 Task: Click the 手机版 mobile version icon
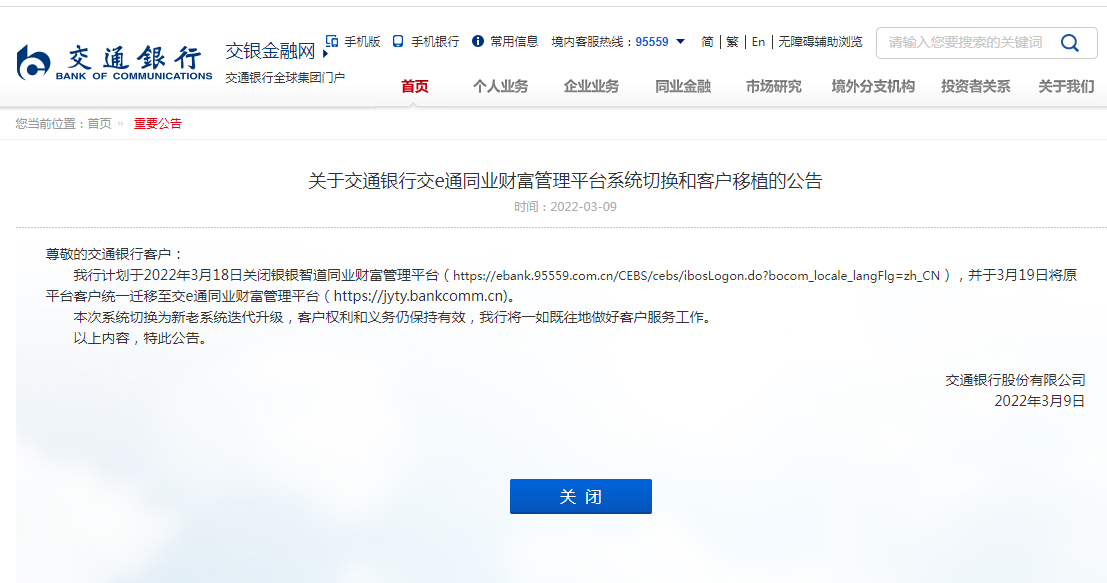pos(332,41)
